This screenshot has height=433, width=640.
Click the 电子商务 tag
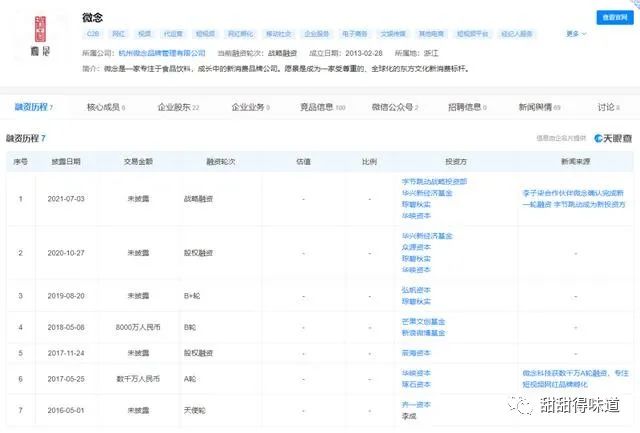pyautogui.click(x=354, y=34)
